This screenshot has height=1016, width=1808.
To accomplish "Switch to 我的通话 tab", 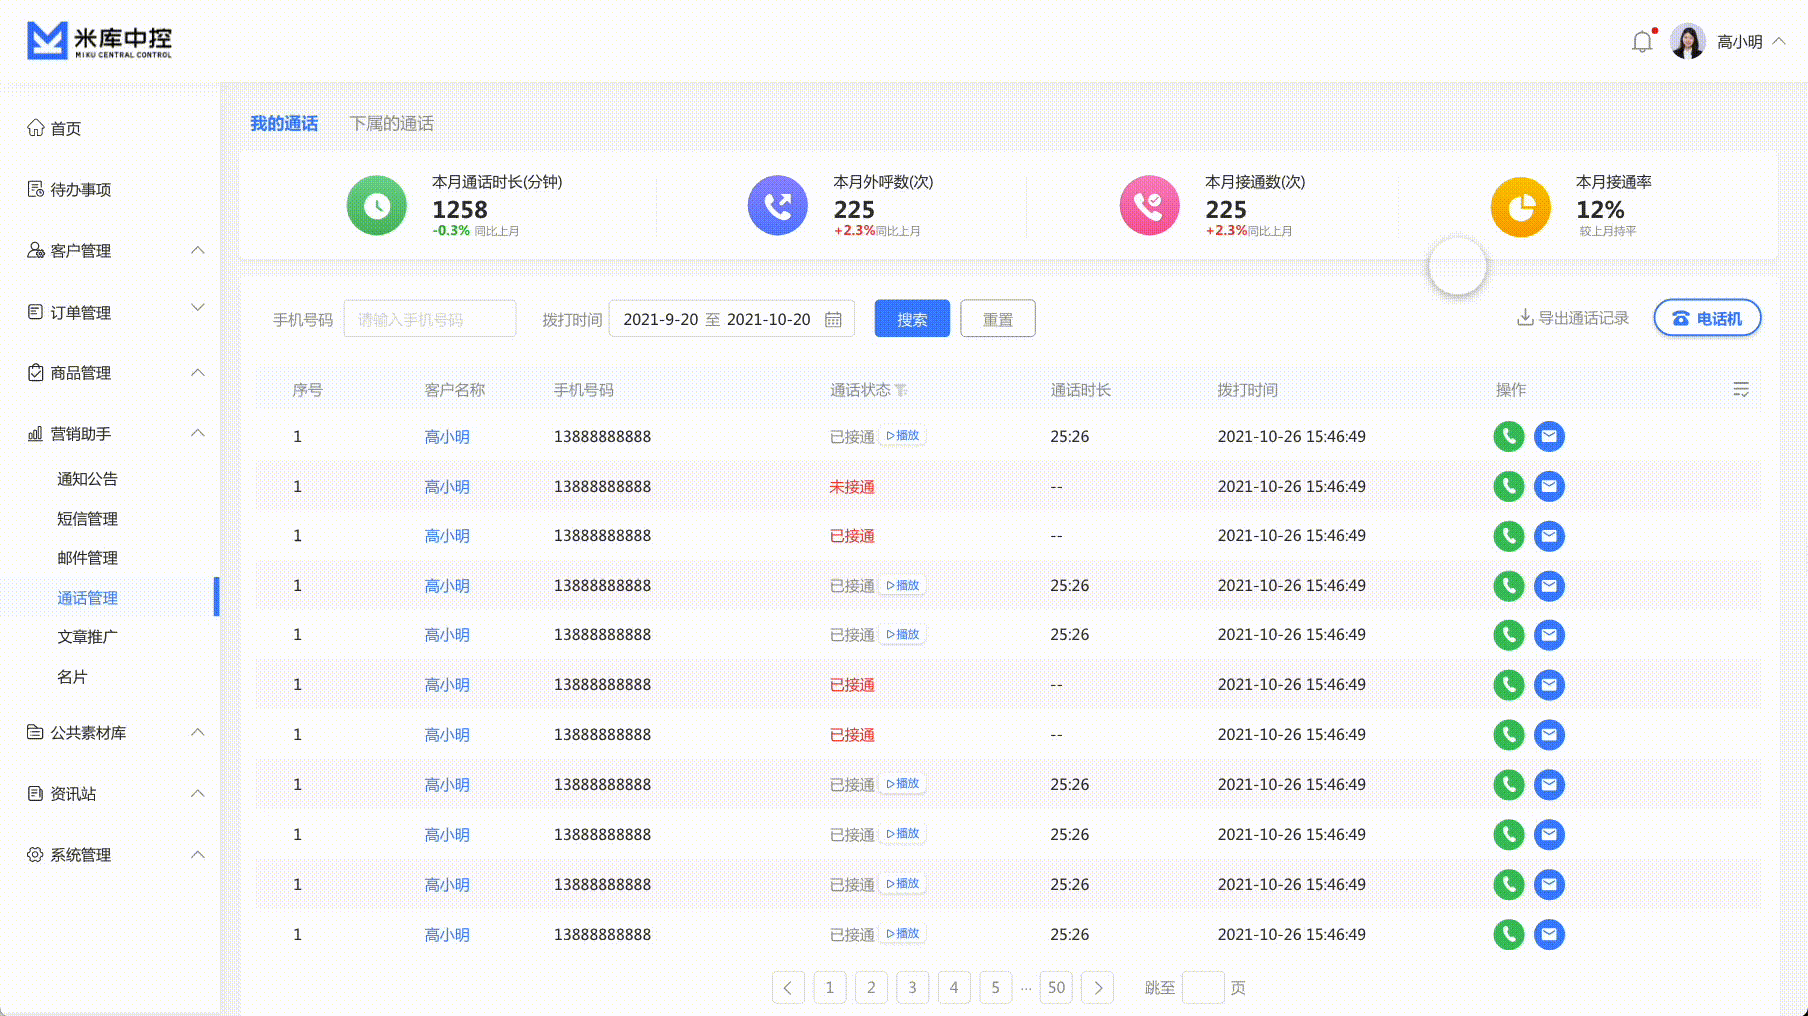I will [284, 123].
